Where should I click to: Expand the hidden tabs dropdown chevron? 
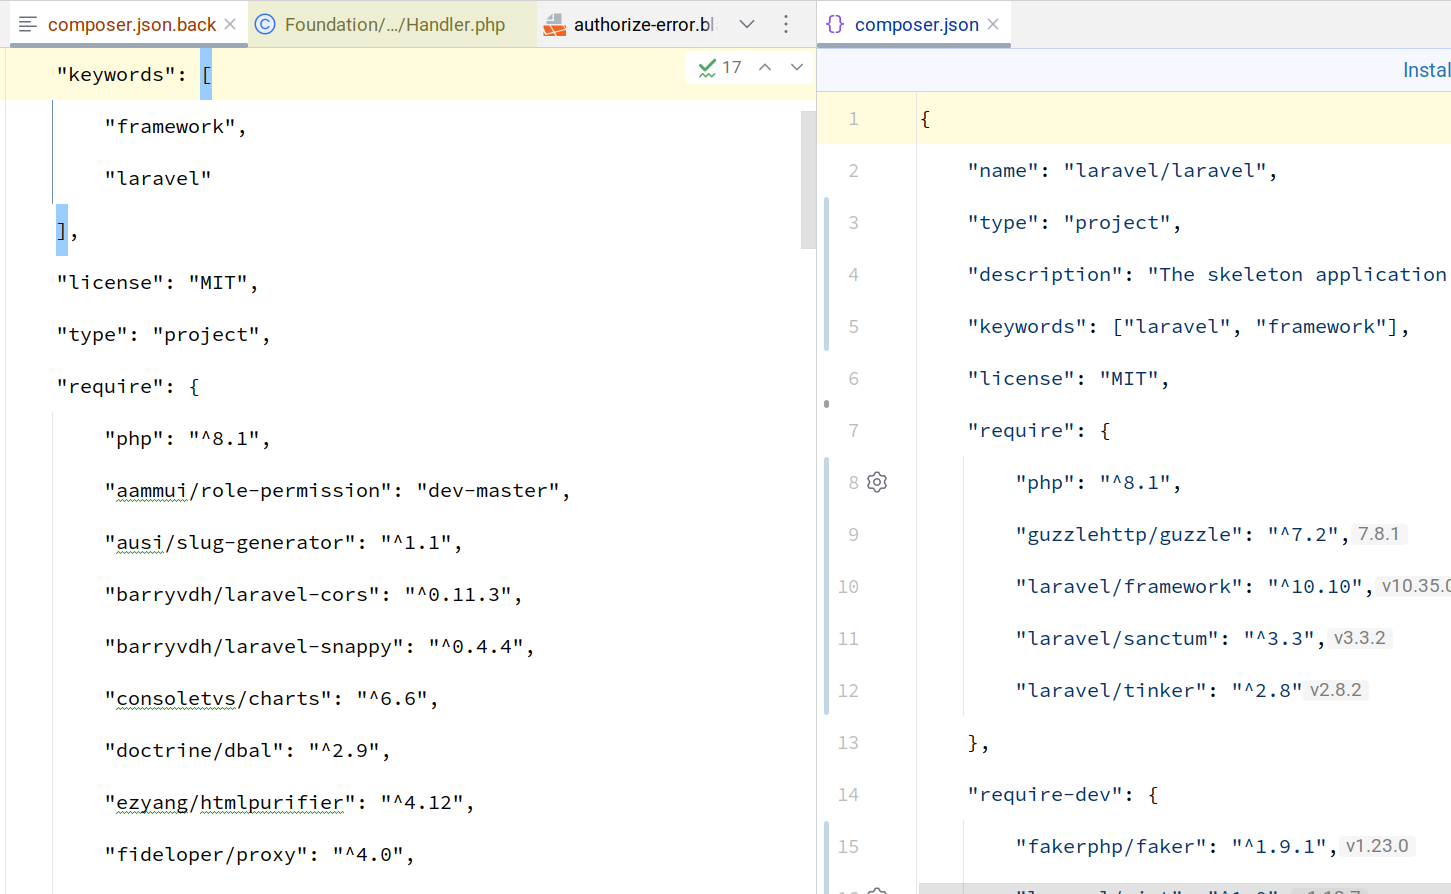tap(747, 24)
